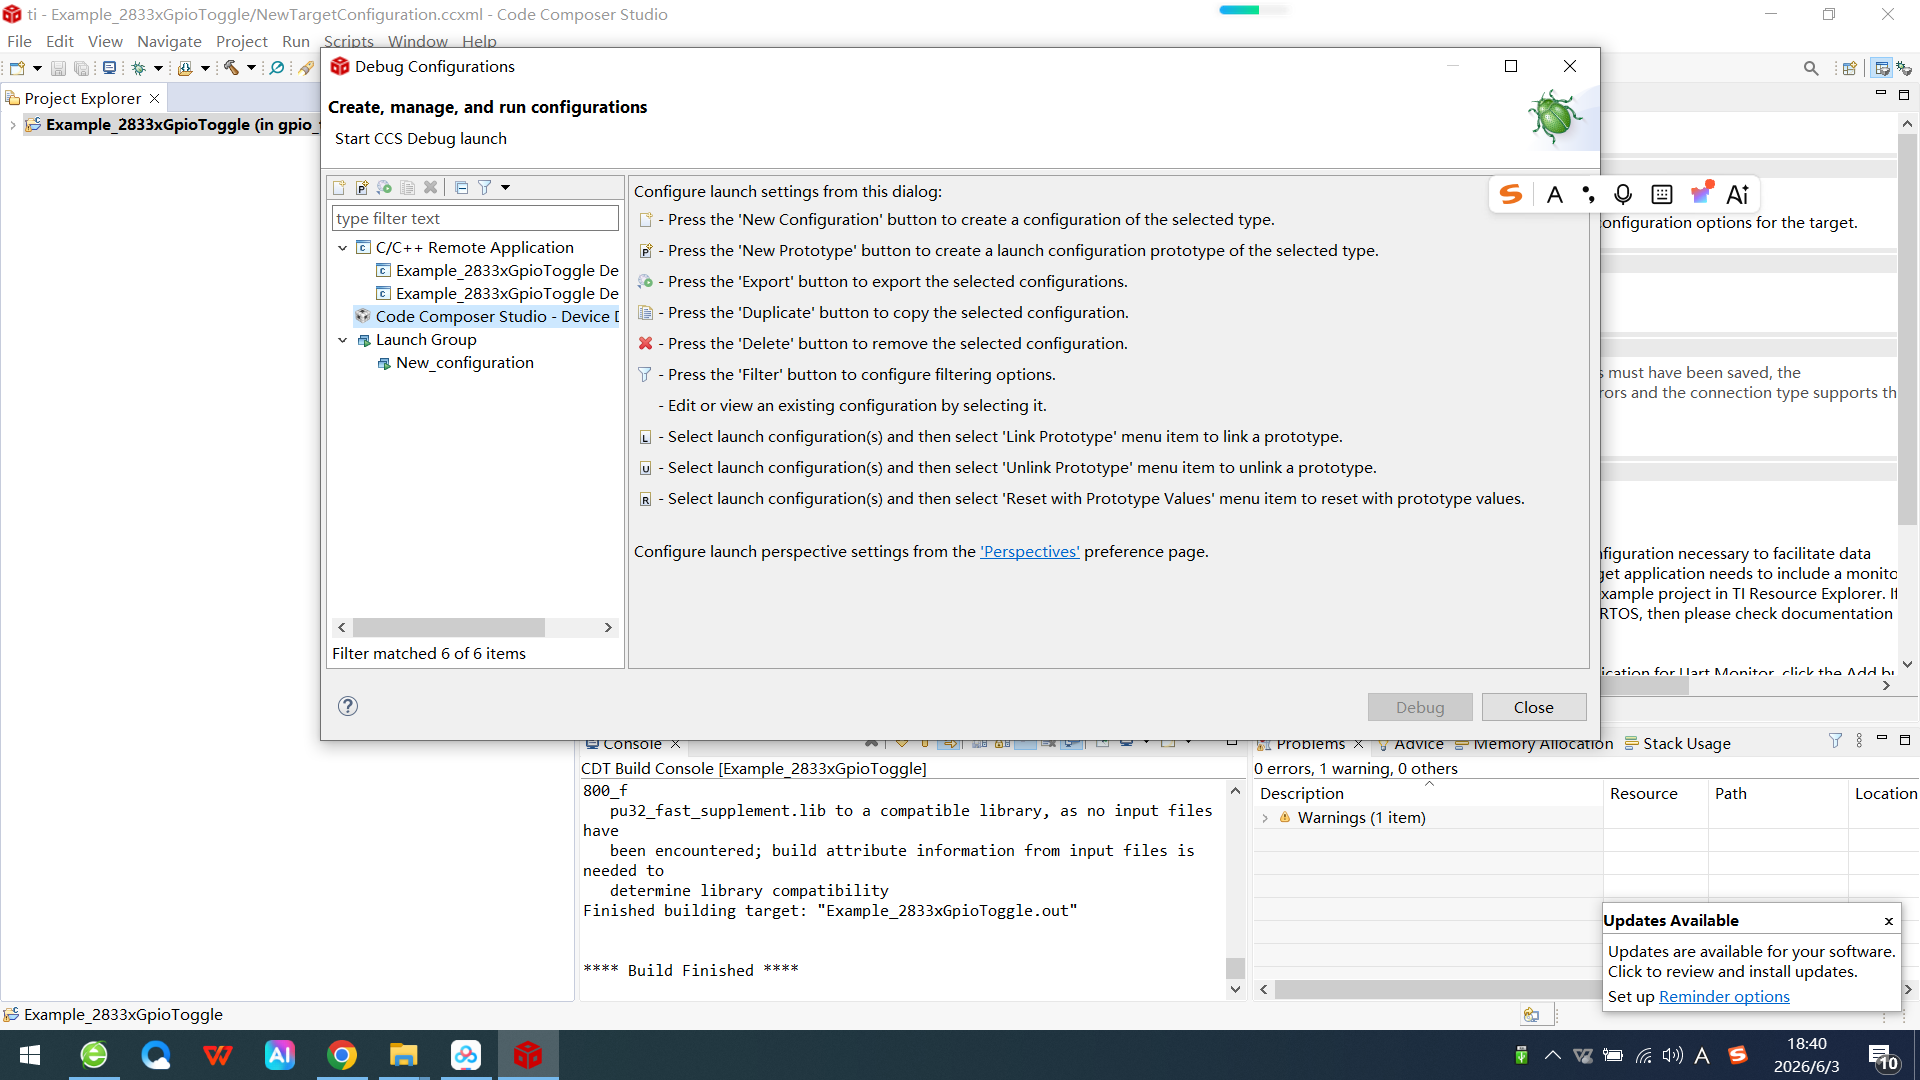Open the Flash toolbar dropdown arrow
Image resolution: width=1920 pixels, height=1080 pixels.
pos(205,68)
